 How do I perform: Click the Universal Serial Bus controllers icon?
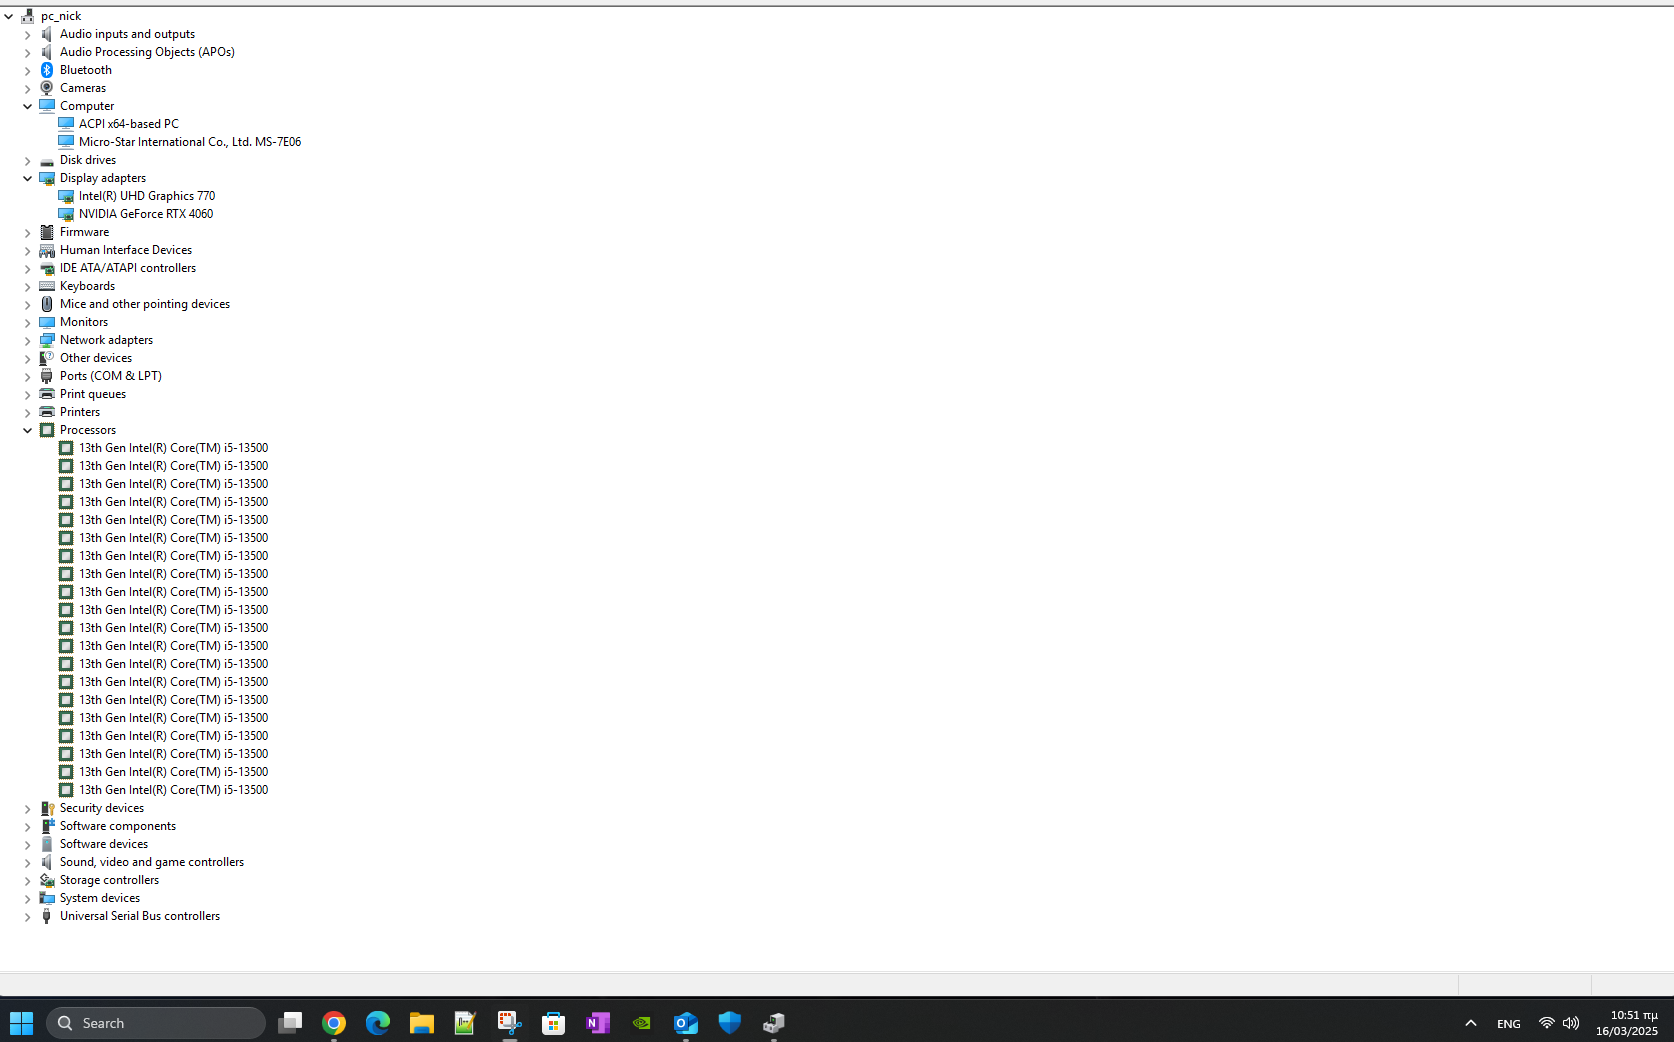point(47,916)
